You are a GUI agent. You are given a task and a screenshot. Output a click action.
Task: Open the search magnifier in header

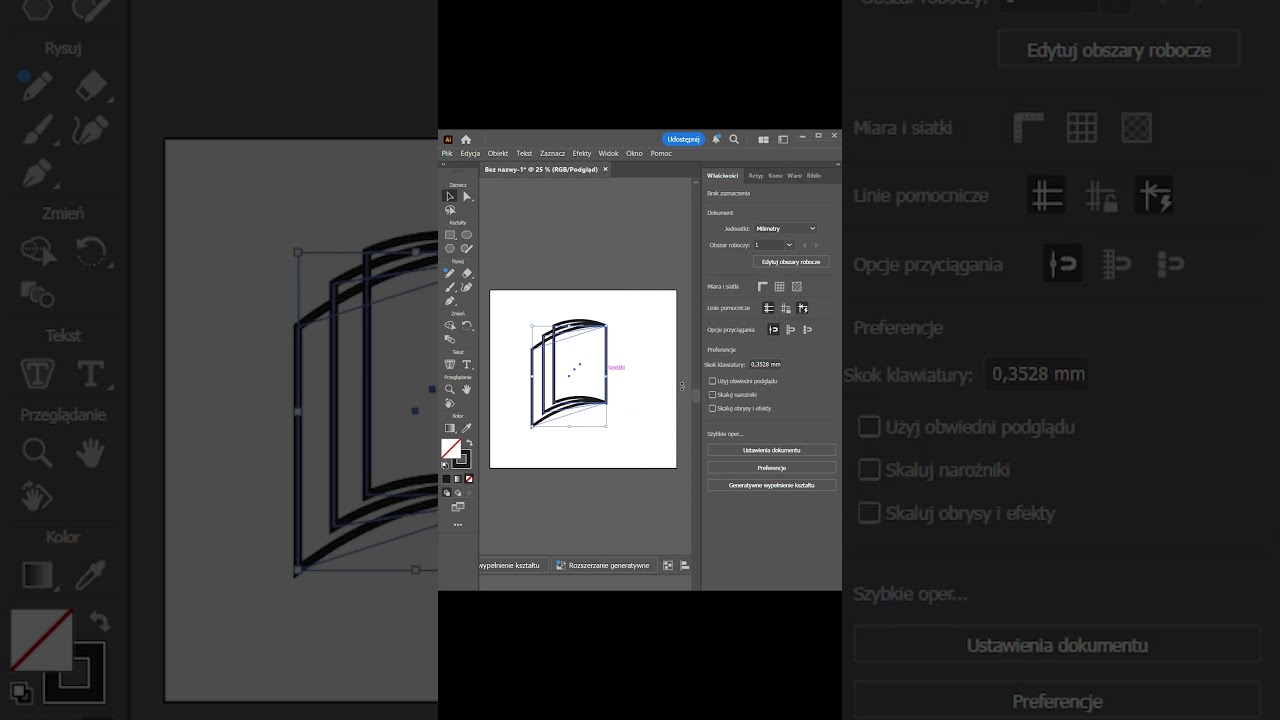click(734, 139)
